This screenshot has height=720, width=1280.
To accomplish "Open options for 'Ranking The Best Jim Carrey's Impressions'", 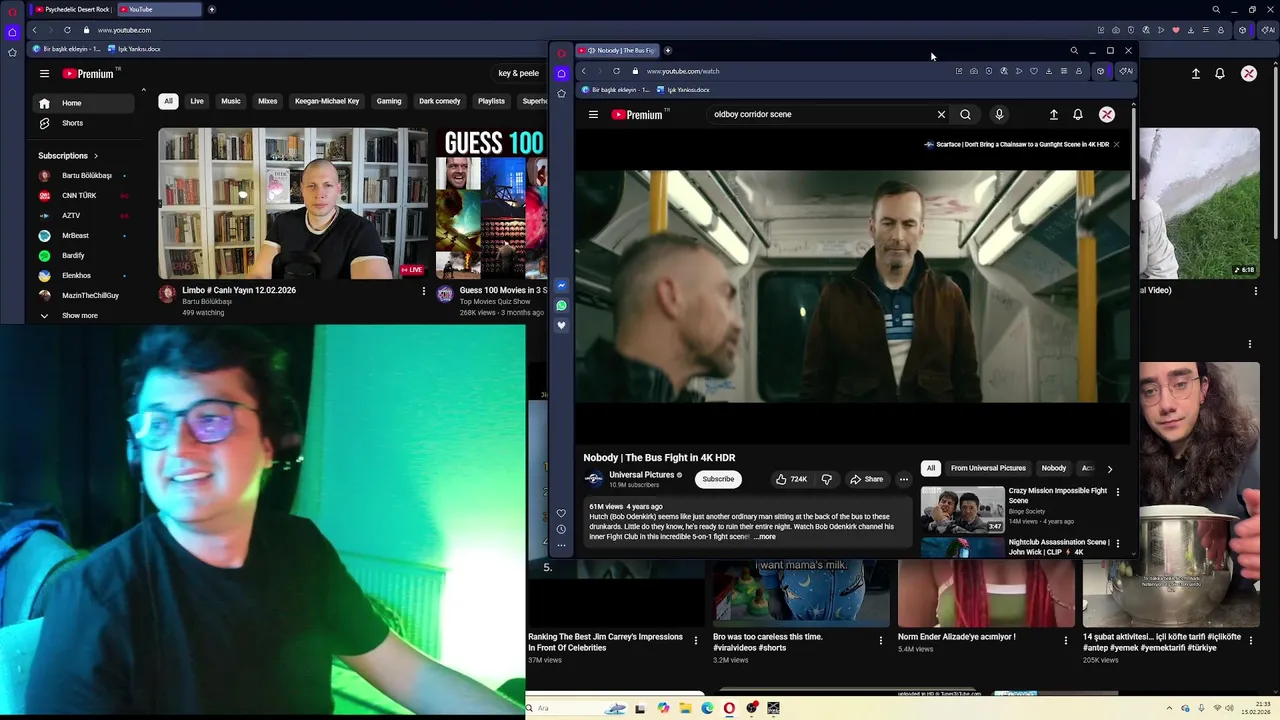I will pyautogui.click(x=696, y=640).
